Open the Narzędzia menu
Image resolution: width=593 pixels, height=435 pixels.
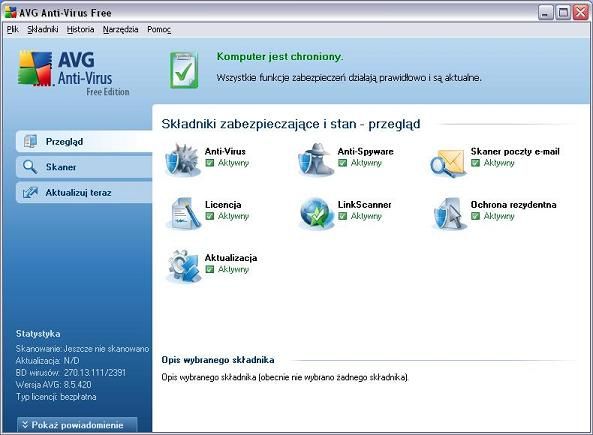point(121,30)
